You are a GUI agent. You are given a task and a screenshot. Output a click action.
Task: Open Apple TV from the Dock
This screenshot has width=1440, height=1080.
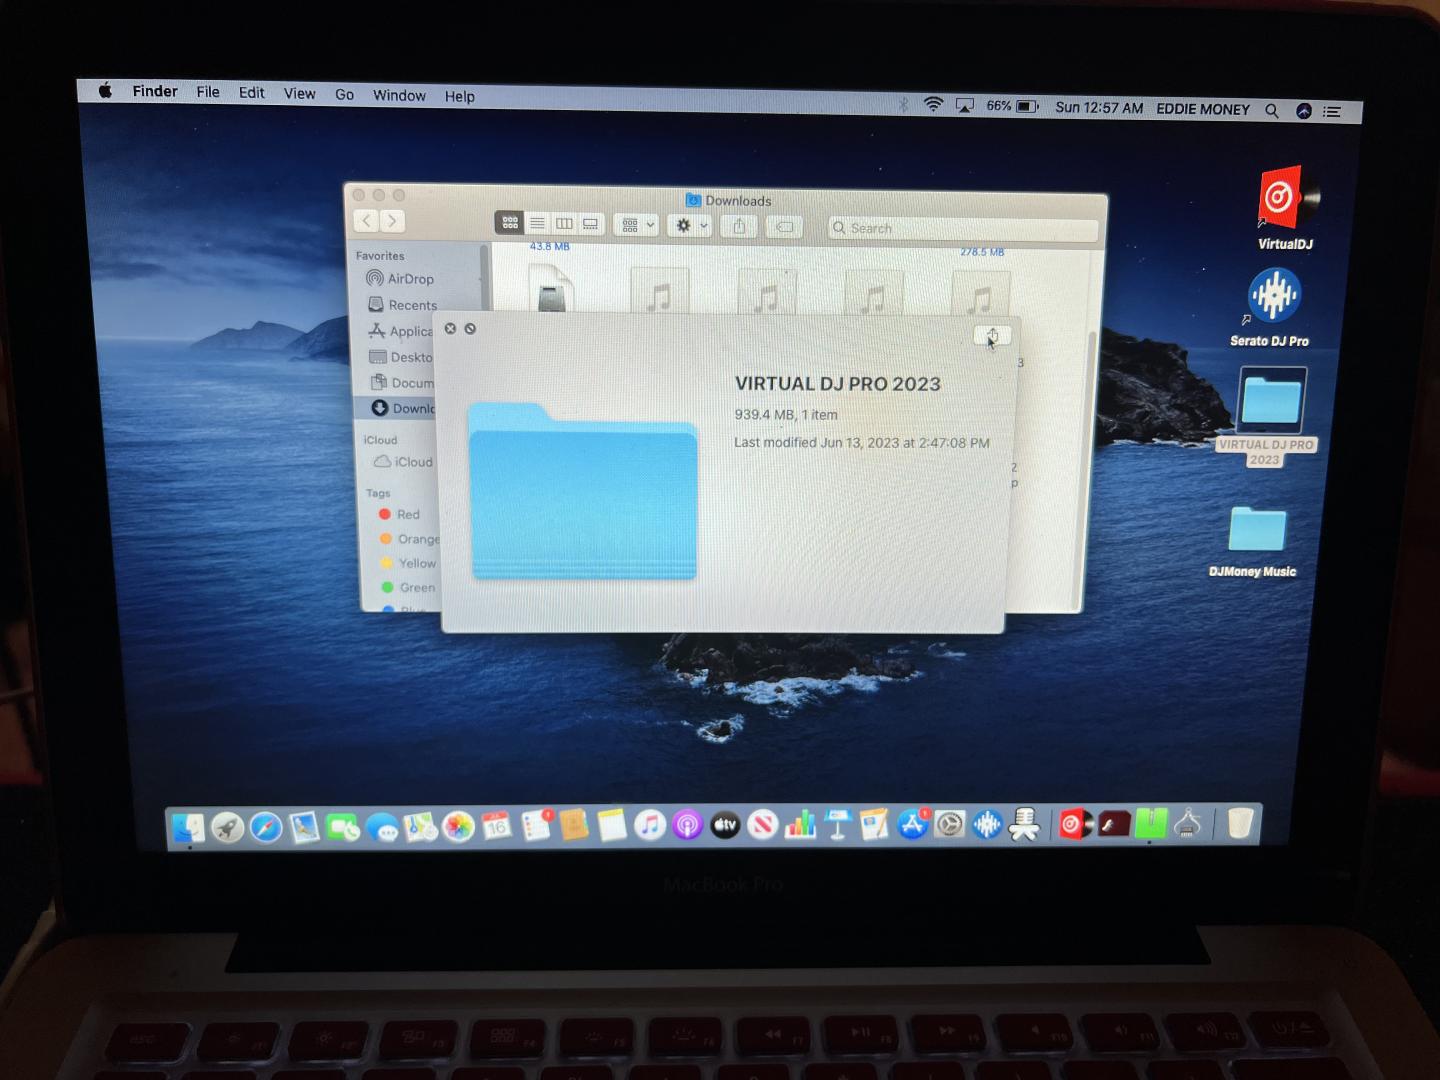(x=725, y=826)
